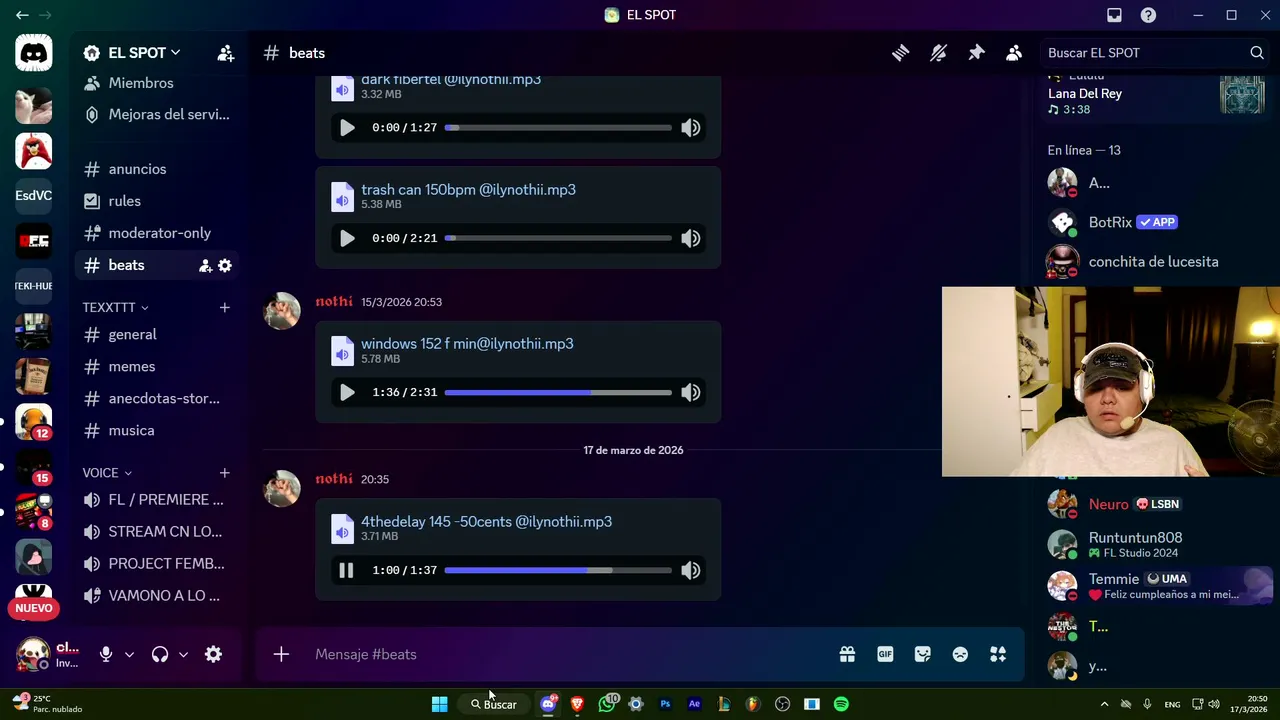The height and width of the screenshot is (720, 1280).
Task: Add channel to the VOICE category
Action: (x=225, y=473)
